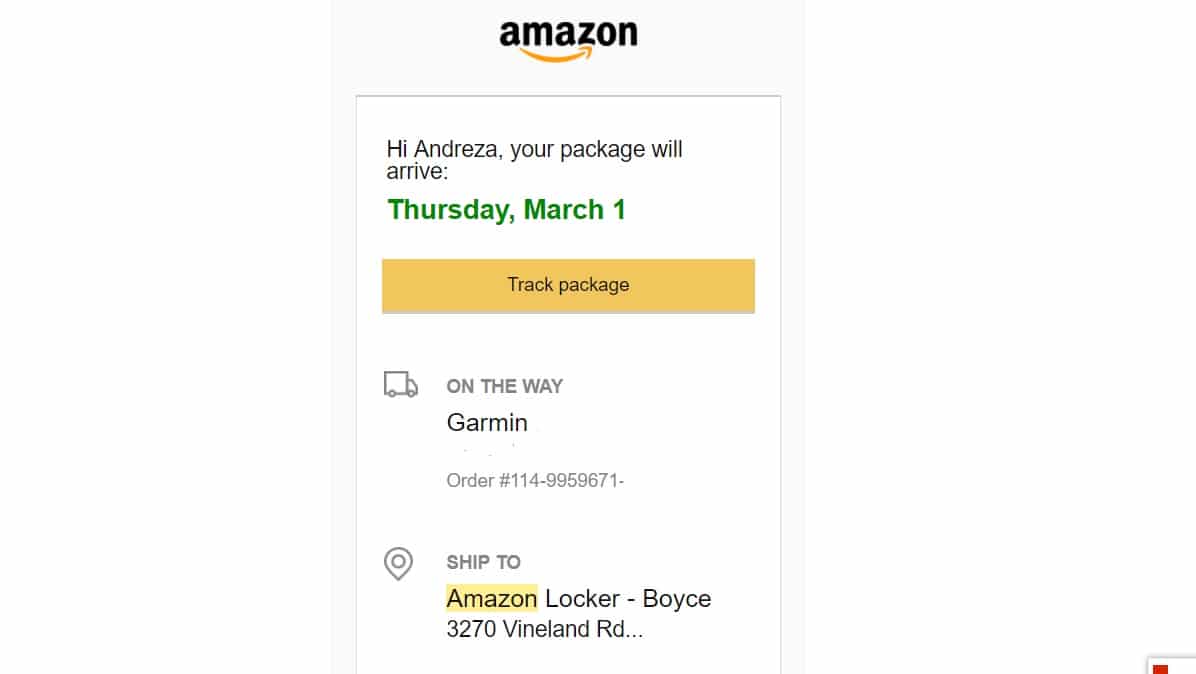Click the word "arrive:" in the greeting
This screenshot has width=1196, height=674.
[x=417, y=171]
